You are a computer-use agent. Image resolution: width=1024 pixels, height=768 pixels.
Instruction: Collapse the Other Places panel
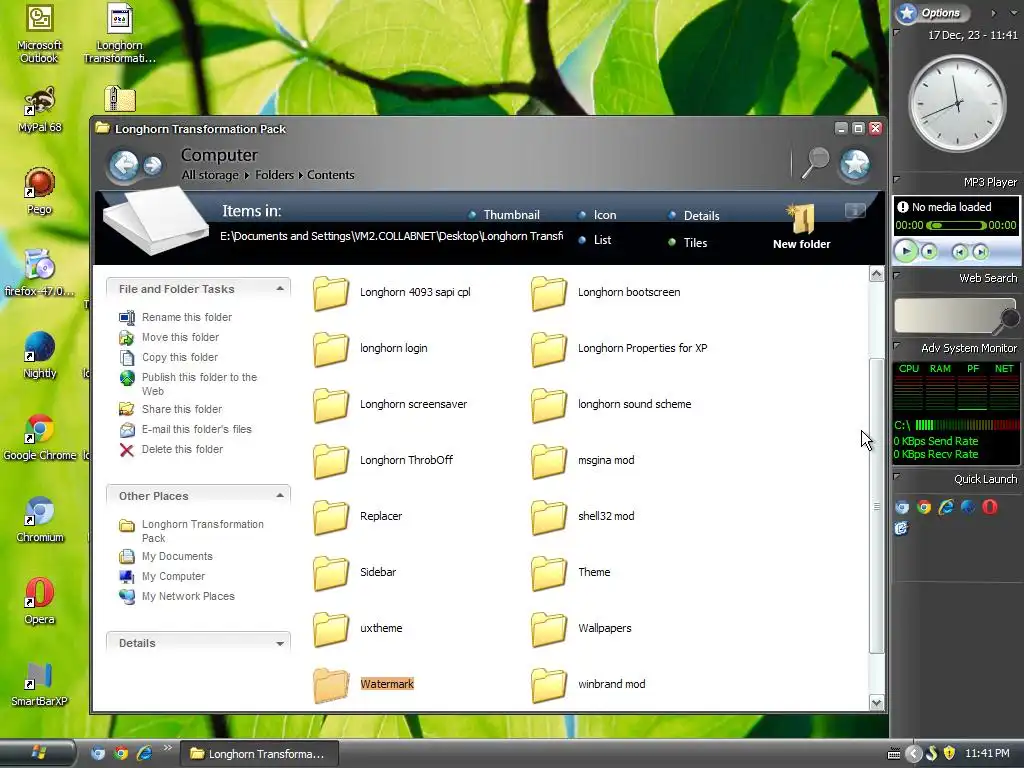click(280, 496)
